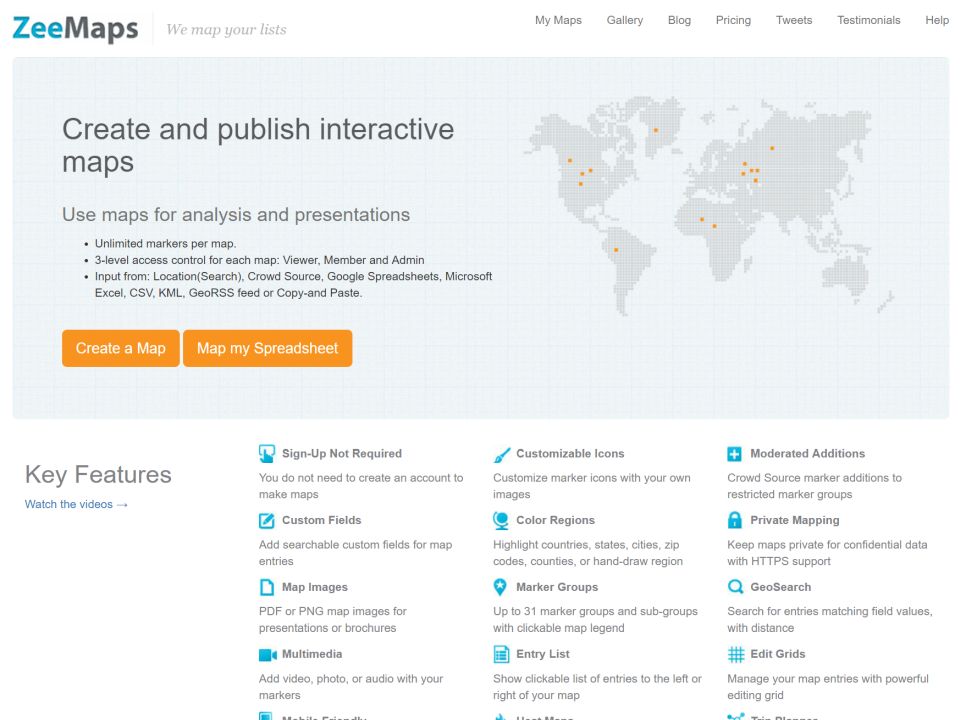Click 'Use maps for analysis and presentations'

pyautogui.click(x=236, y=215)
